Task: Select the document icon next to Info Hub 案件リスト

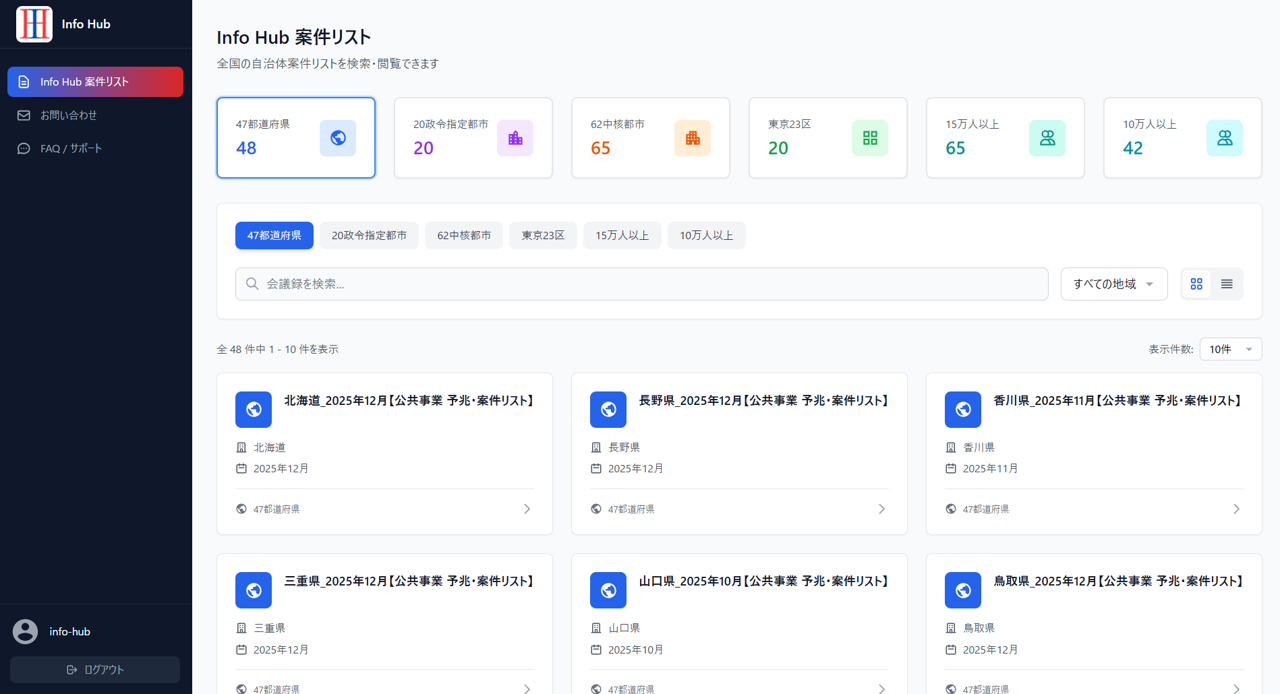Action: 25,81
